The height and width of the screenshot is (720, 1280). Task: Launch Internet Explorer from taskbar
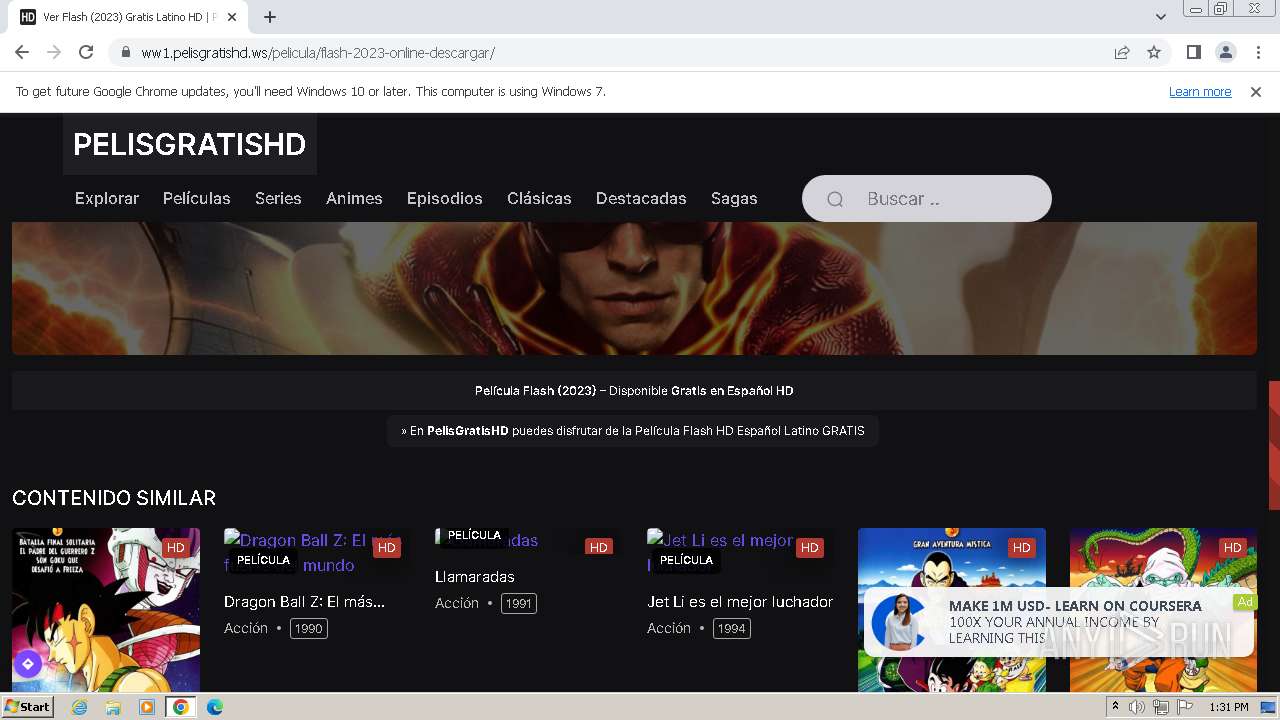click(x=80, y=707)
